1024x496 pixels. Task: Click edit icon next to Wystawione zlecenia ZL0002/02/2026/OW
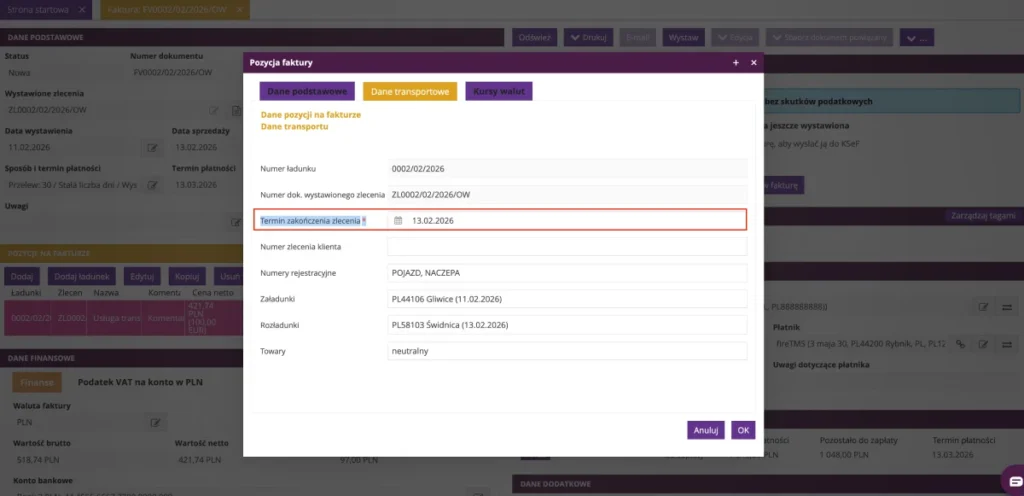[214, 110]
